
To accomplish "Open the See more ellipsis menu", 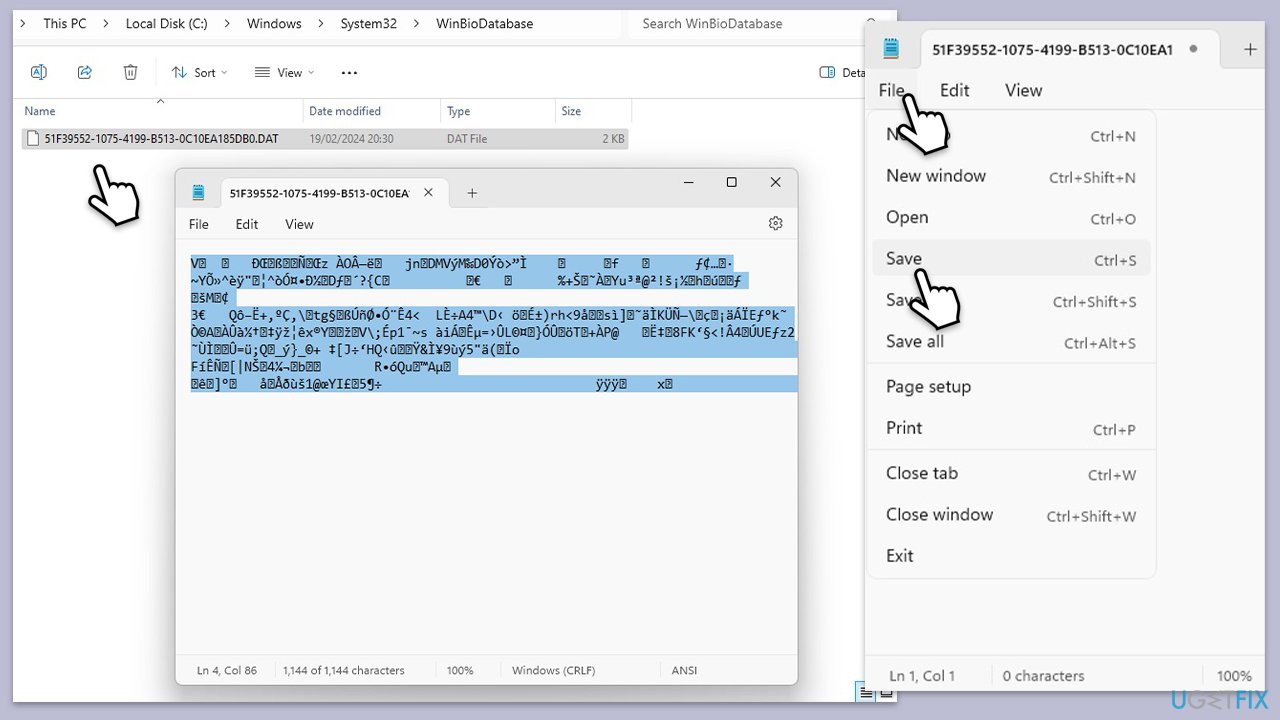I will coord(349,72).
